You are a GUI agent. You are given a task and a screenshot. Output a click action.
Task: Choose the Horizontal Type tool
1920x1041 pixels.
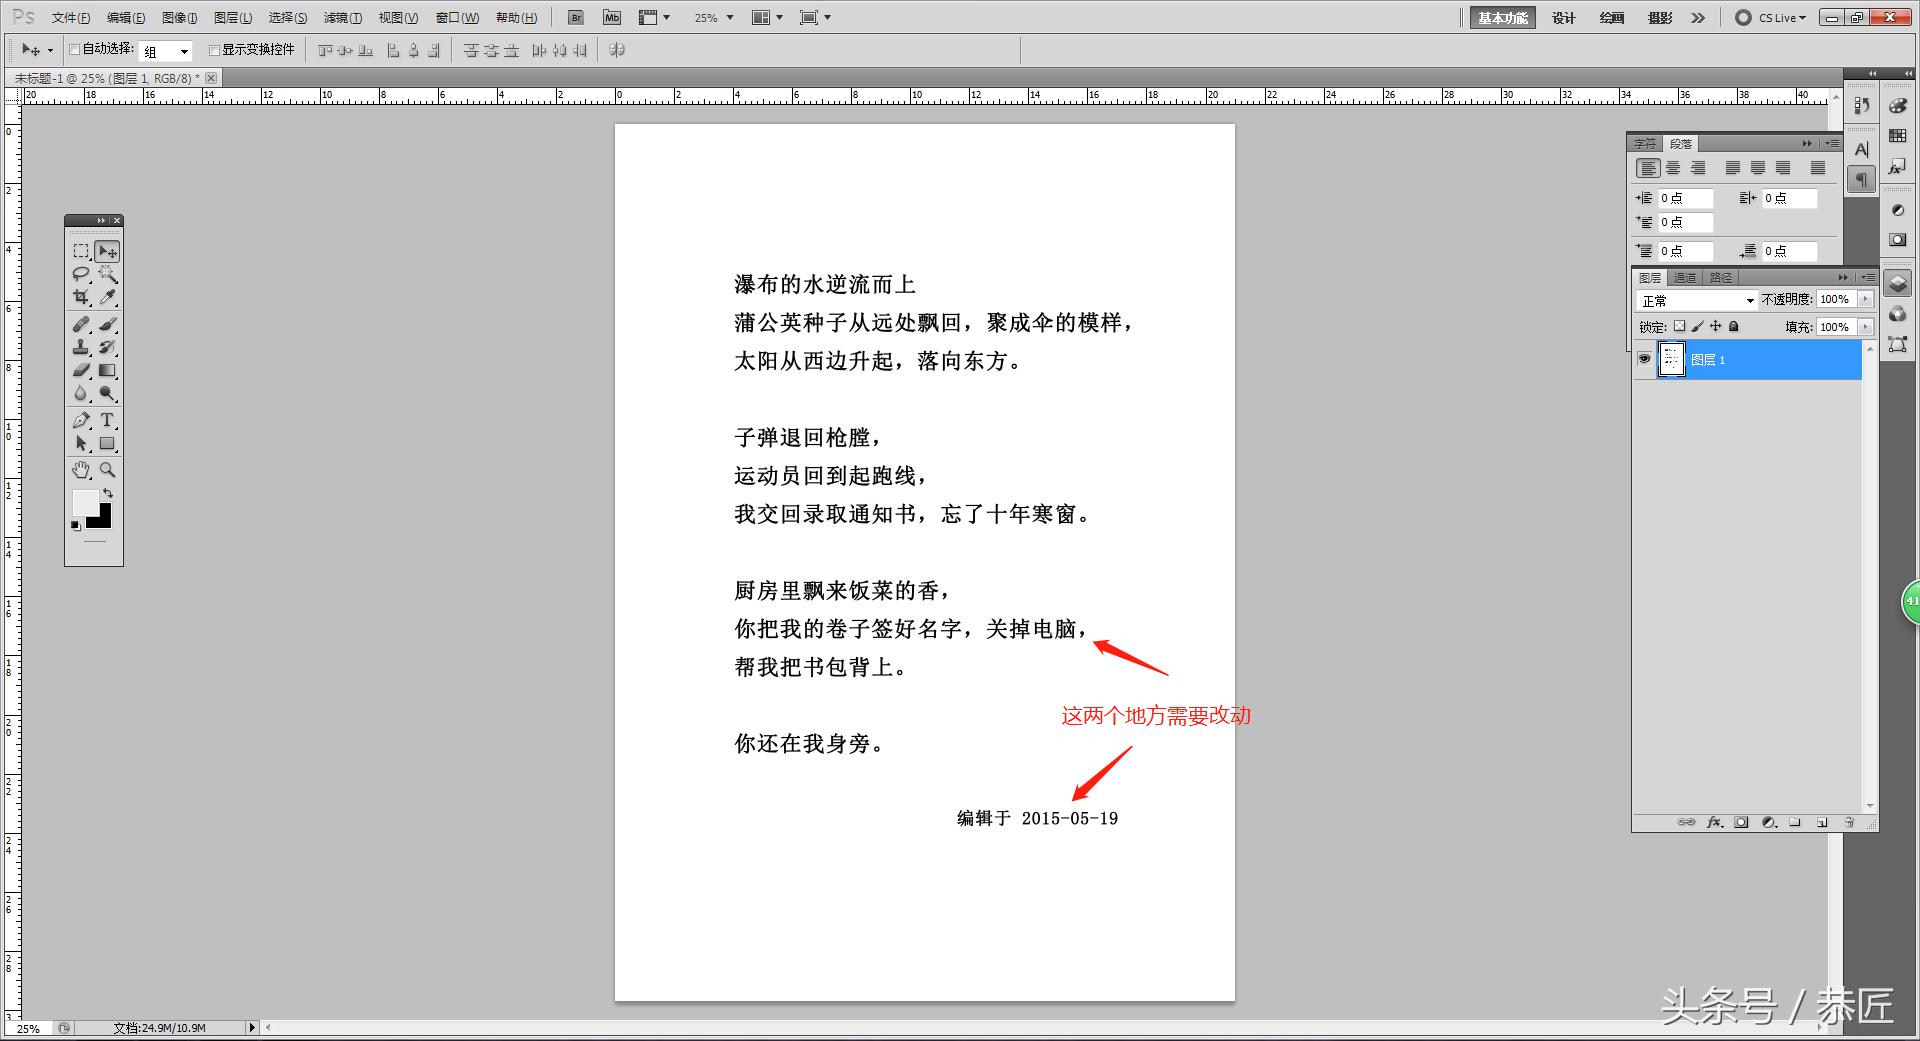pos(107,419)
